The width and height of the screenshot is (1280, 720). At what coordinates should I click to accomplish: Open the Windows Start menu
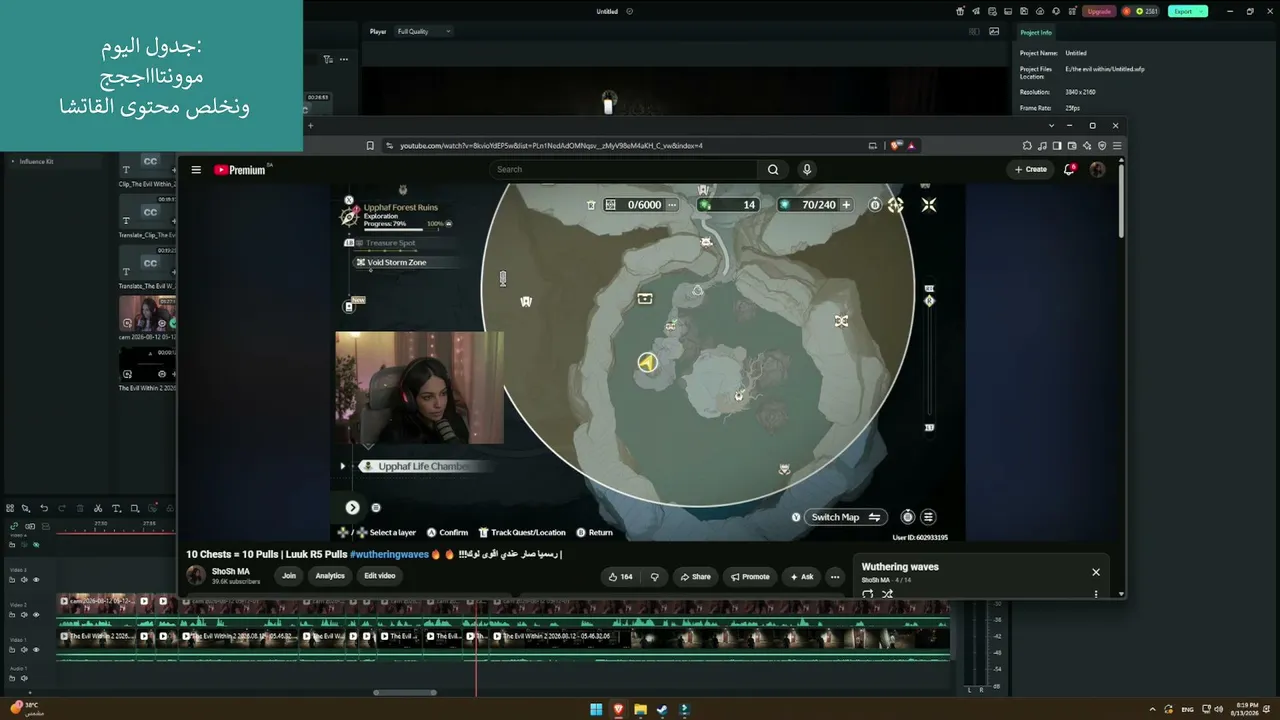pyautogui.click(x=596, y=710)
